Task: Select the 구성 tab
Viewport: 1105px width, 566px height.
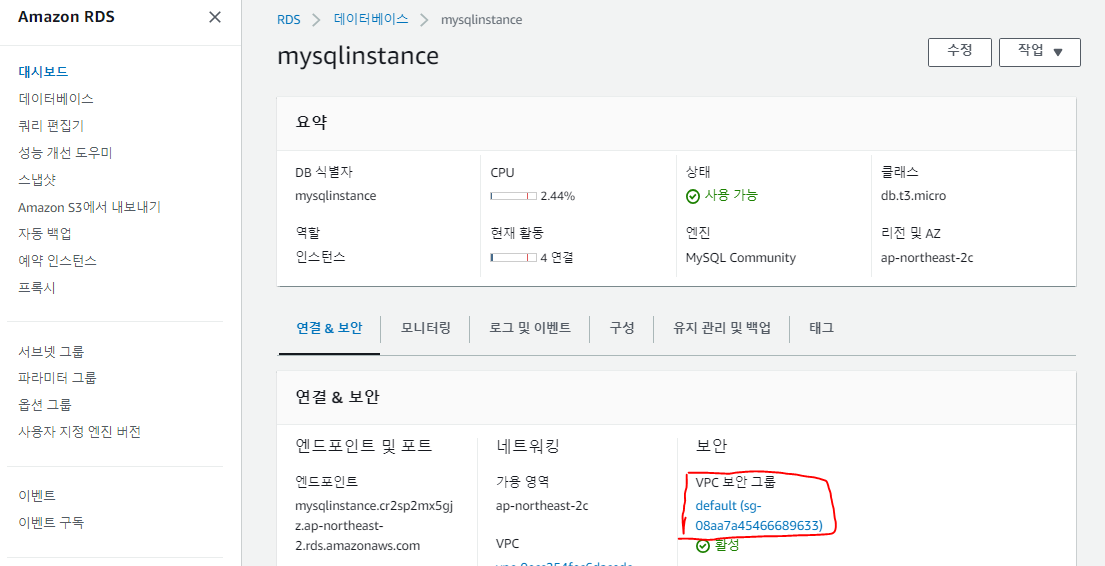Action: click(622, 328)
